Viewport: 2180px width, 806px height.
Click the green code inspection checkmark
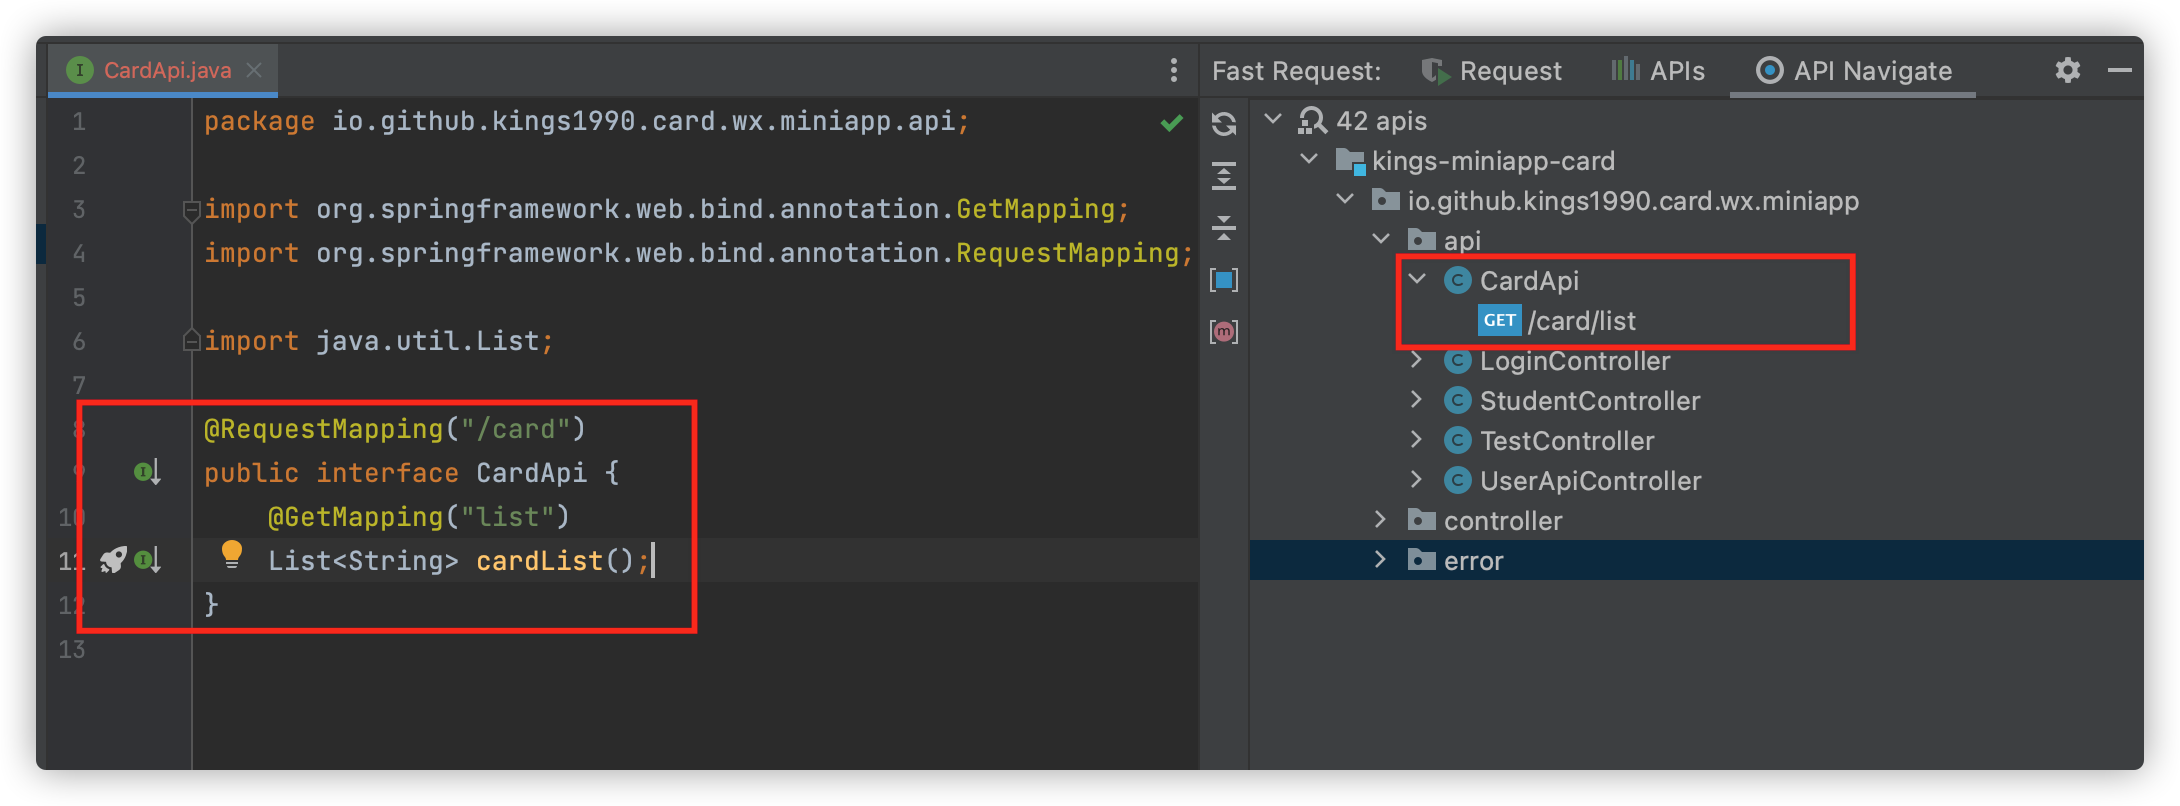click(x=1171, y=123)
